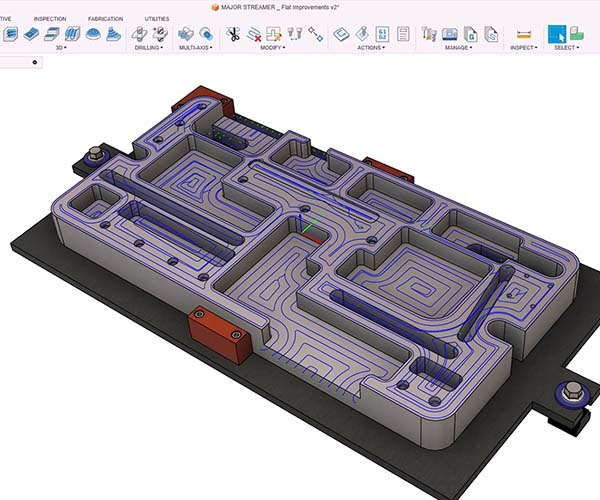The height and width of the screenshot is (500, 600).
Task: Choose the second Multi-Axis rotary toolpath icon
Action: [x=206, y=34]
